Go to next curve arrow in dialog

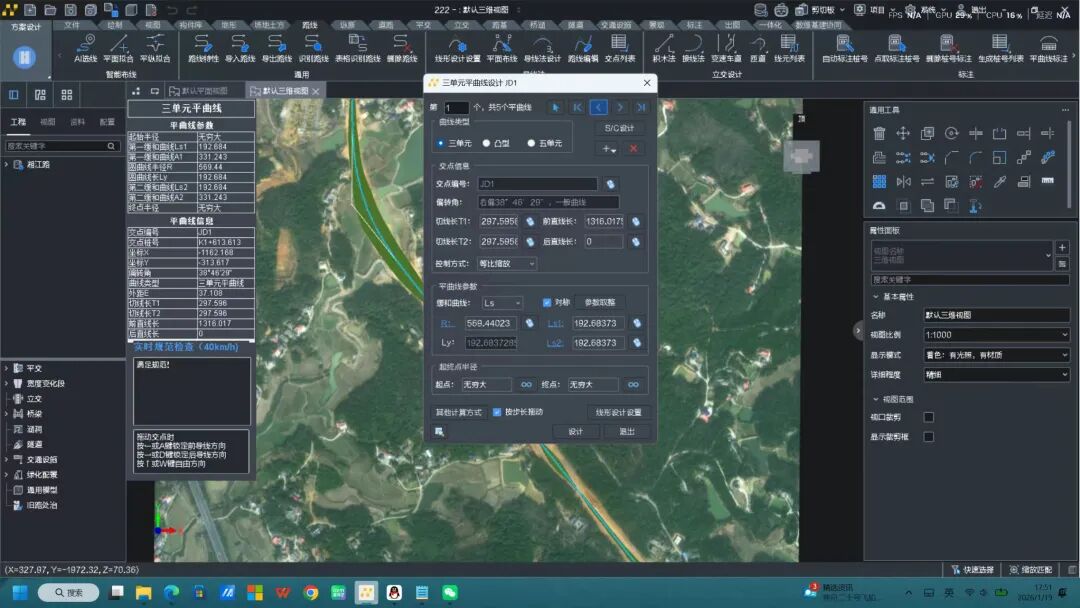620,107
